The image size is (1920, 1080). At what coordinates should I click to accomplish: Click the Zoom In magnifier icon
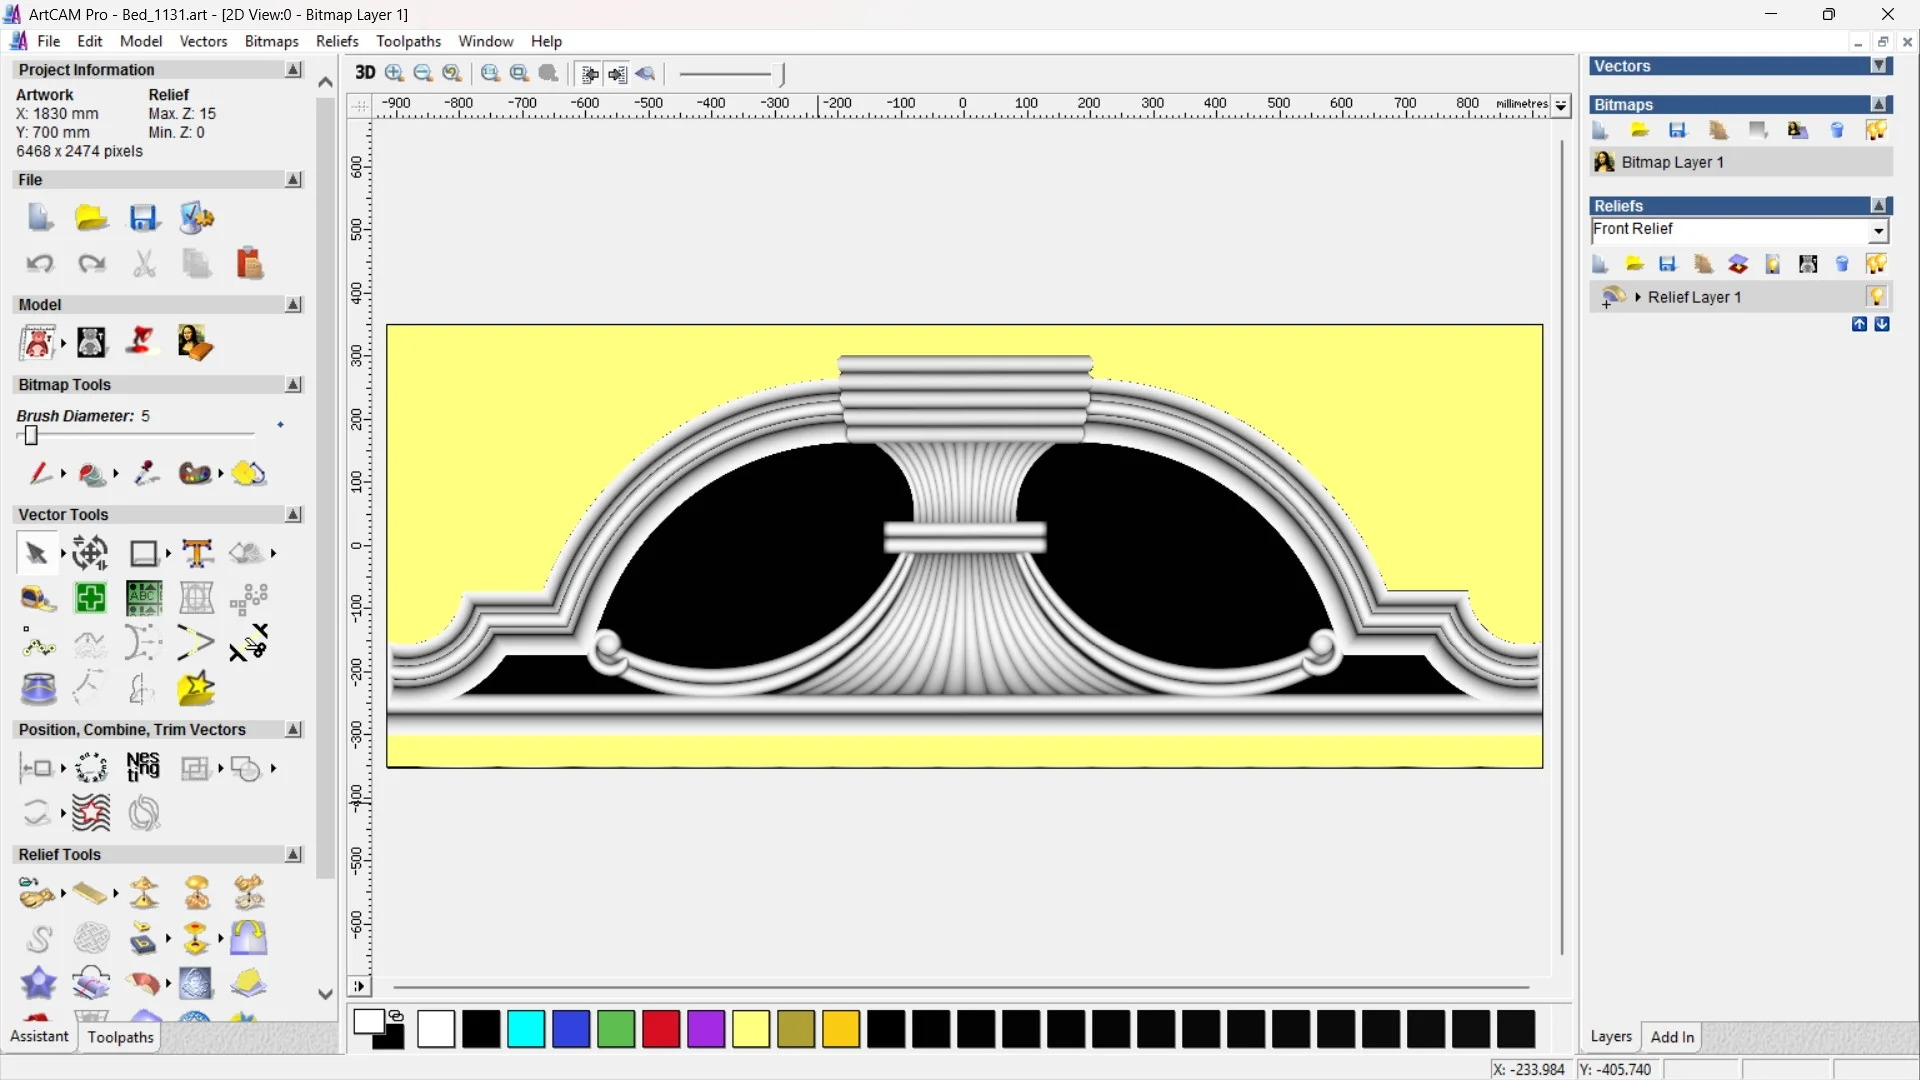coord(394,73)
